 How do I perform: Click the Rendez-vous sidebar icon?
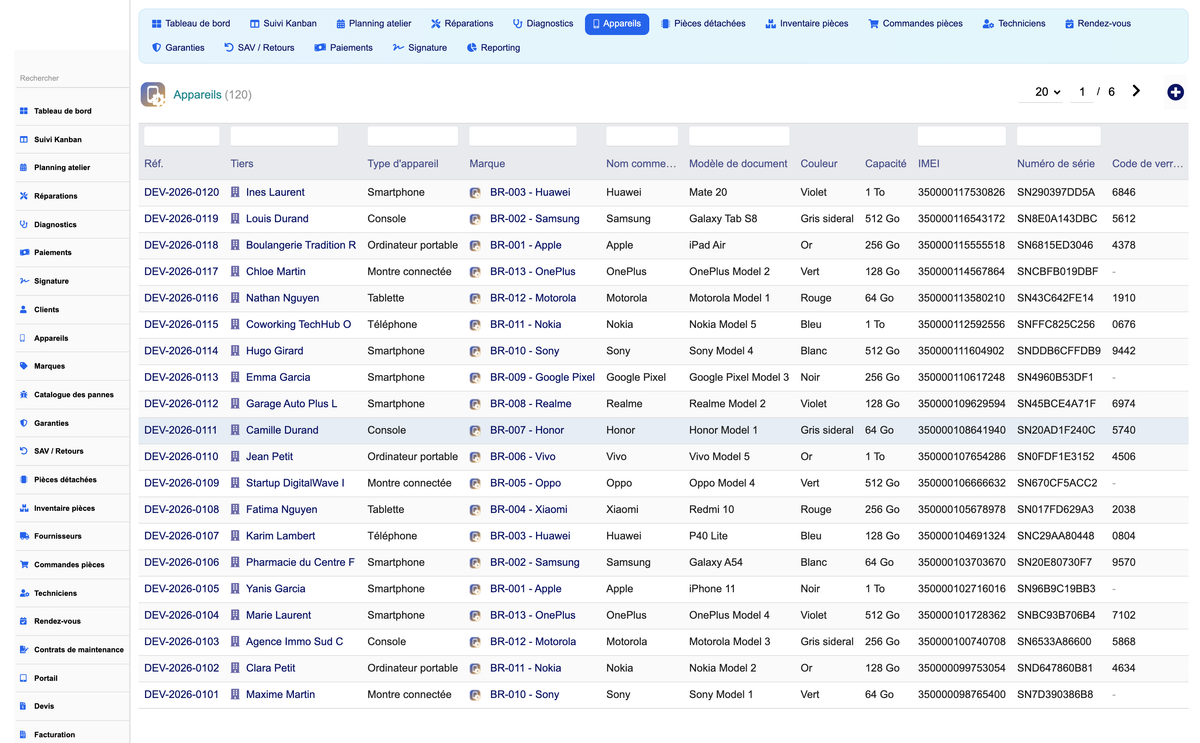tap(24, 621)
